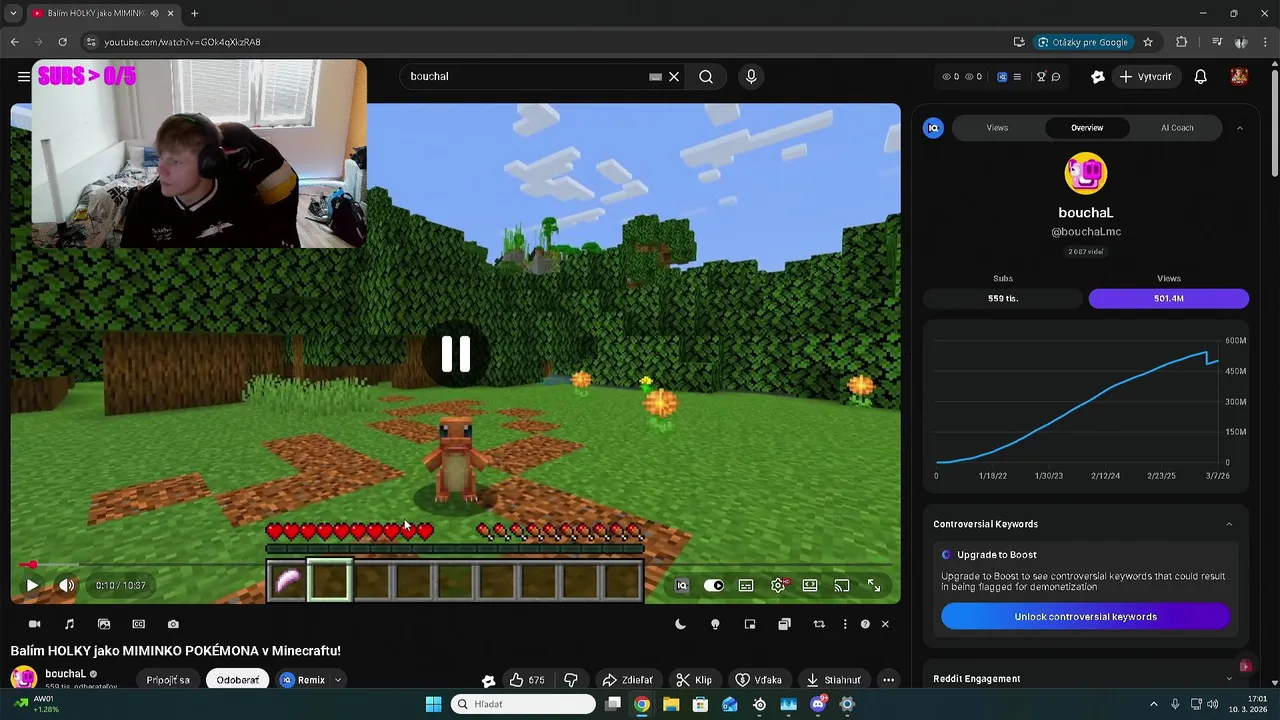
Task: Collapse the vidIQ panel with top chevron
Action: (x=1239, y=128)
